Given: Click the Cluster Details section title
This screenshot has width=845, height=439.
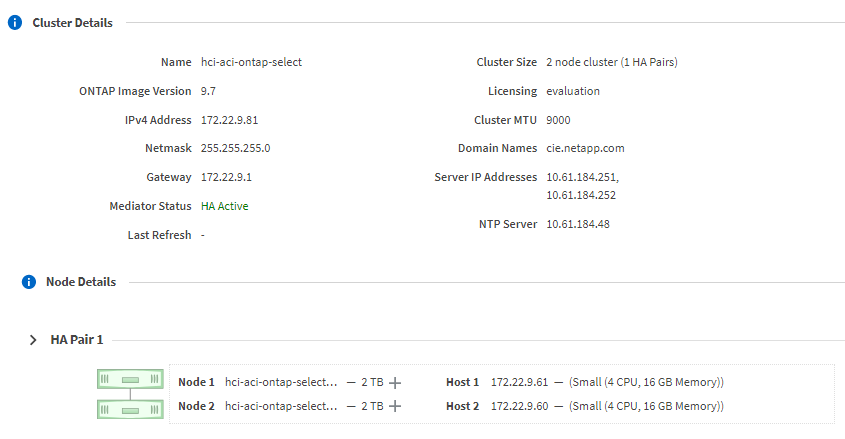Looking at the screenshot, I should click(72, 22).
